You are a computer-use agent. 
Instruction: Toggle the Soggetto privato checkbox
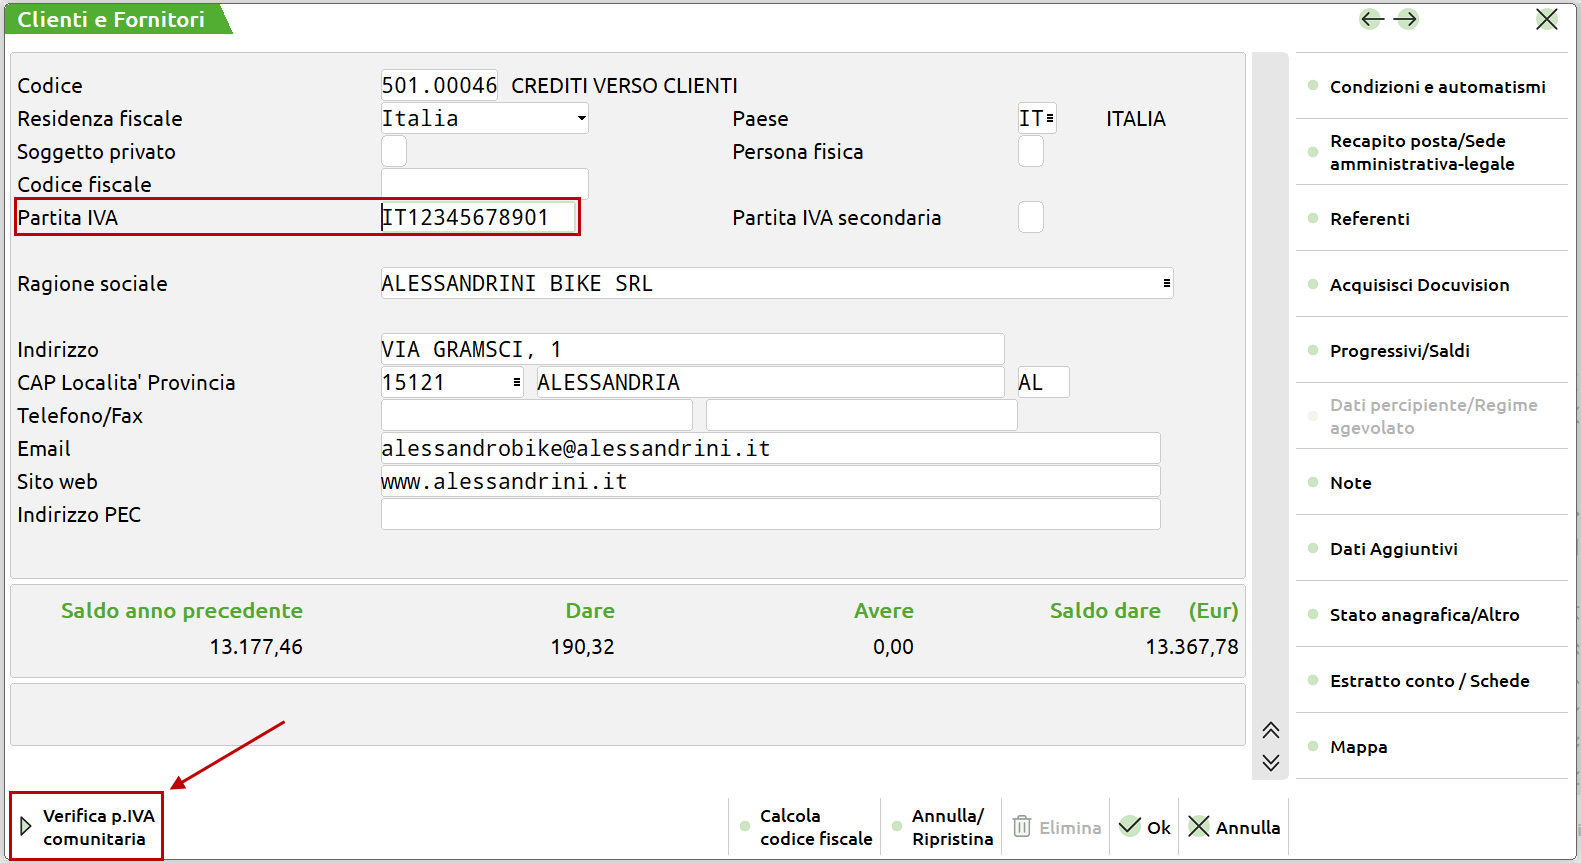394,152
